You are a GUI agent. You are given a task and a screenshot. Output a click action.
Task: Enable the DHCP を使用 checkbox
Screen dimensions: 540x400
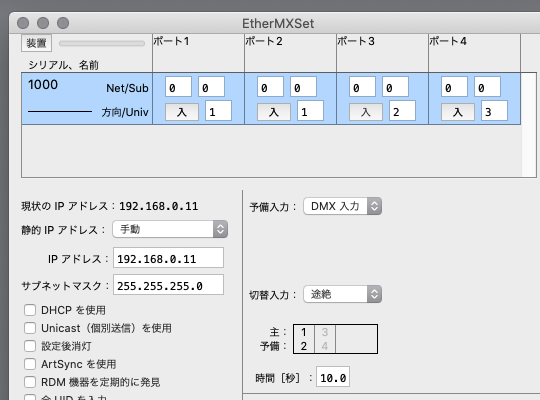pos(30,310)
